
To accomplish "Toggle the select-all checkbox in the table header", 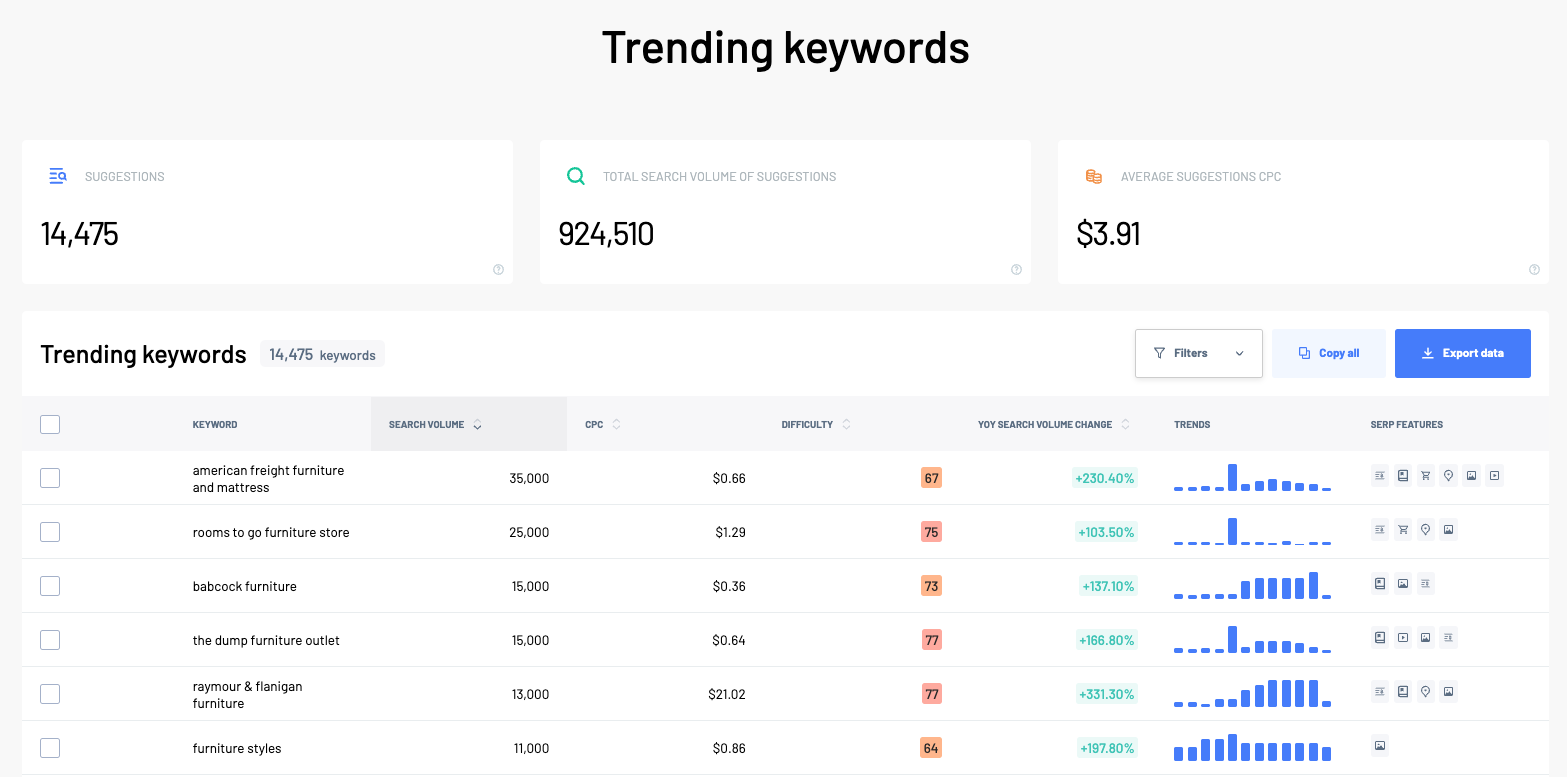I will point(50,424).
